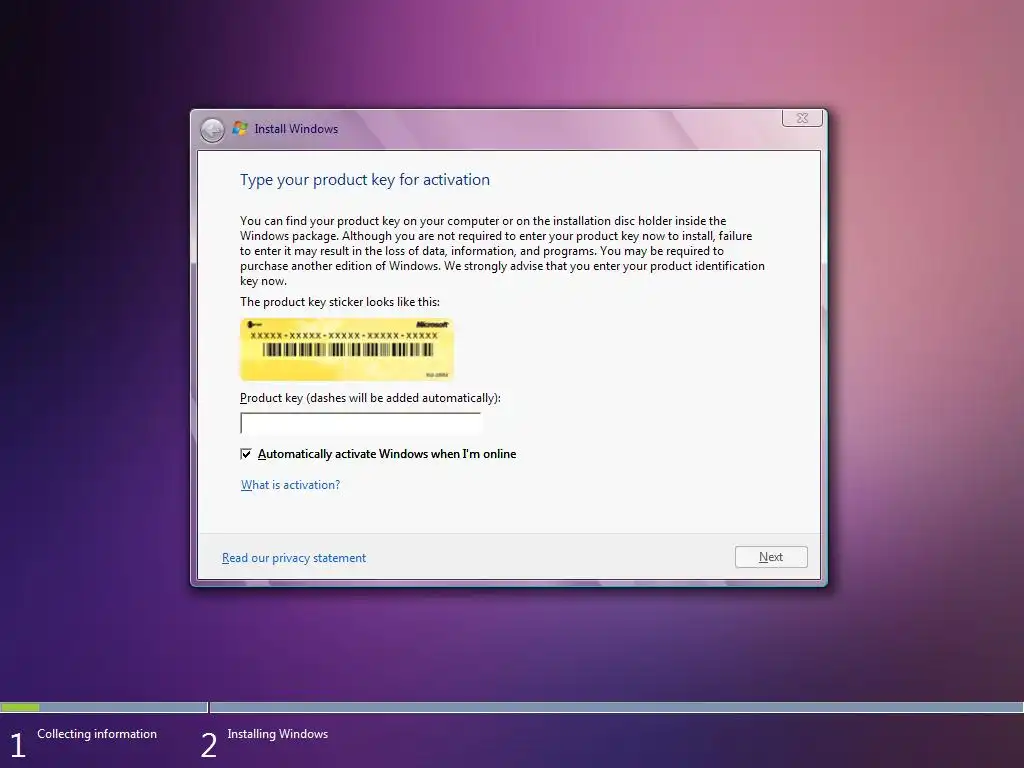Click the Type your product key heading
Screen dimensions: 1024x768
[x=364, y=180]
